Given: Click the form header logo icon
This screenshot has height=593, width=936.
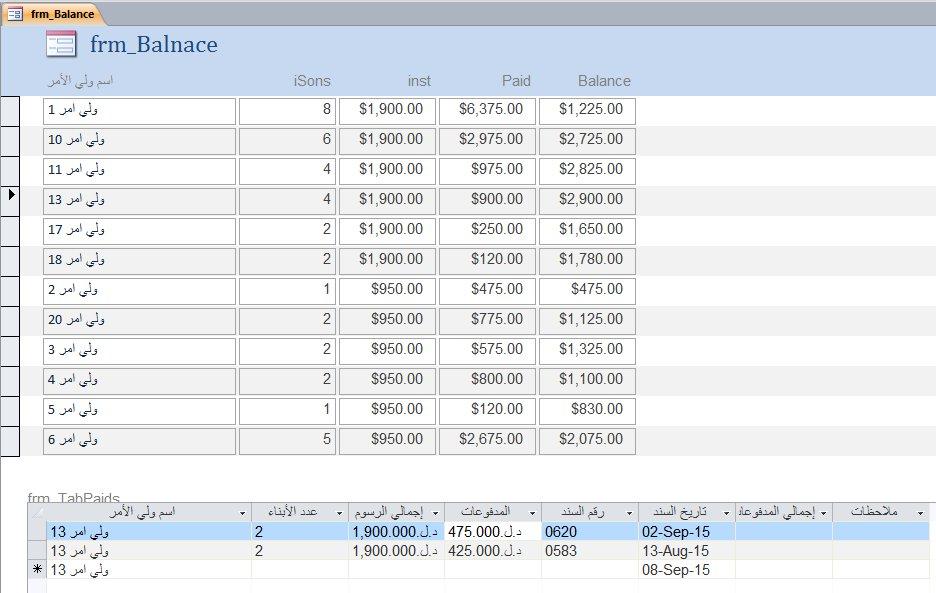Looking at the screenshot, I should click(x=61, y=44).
